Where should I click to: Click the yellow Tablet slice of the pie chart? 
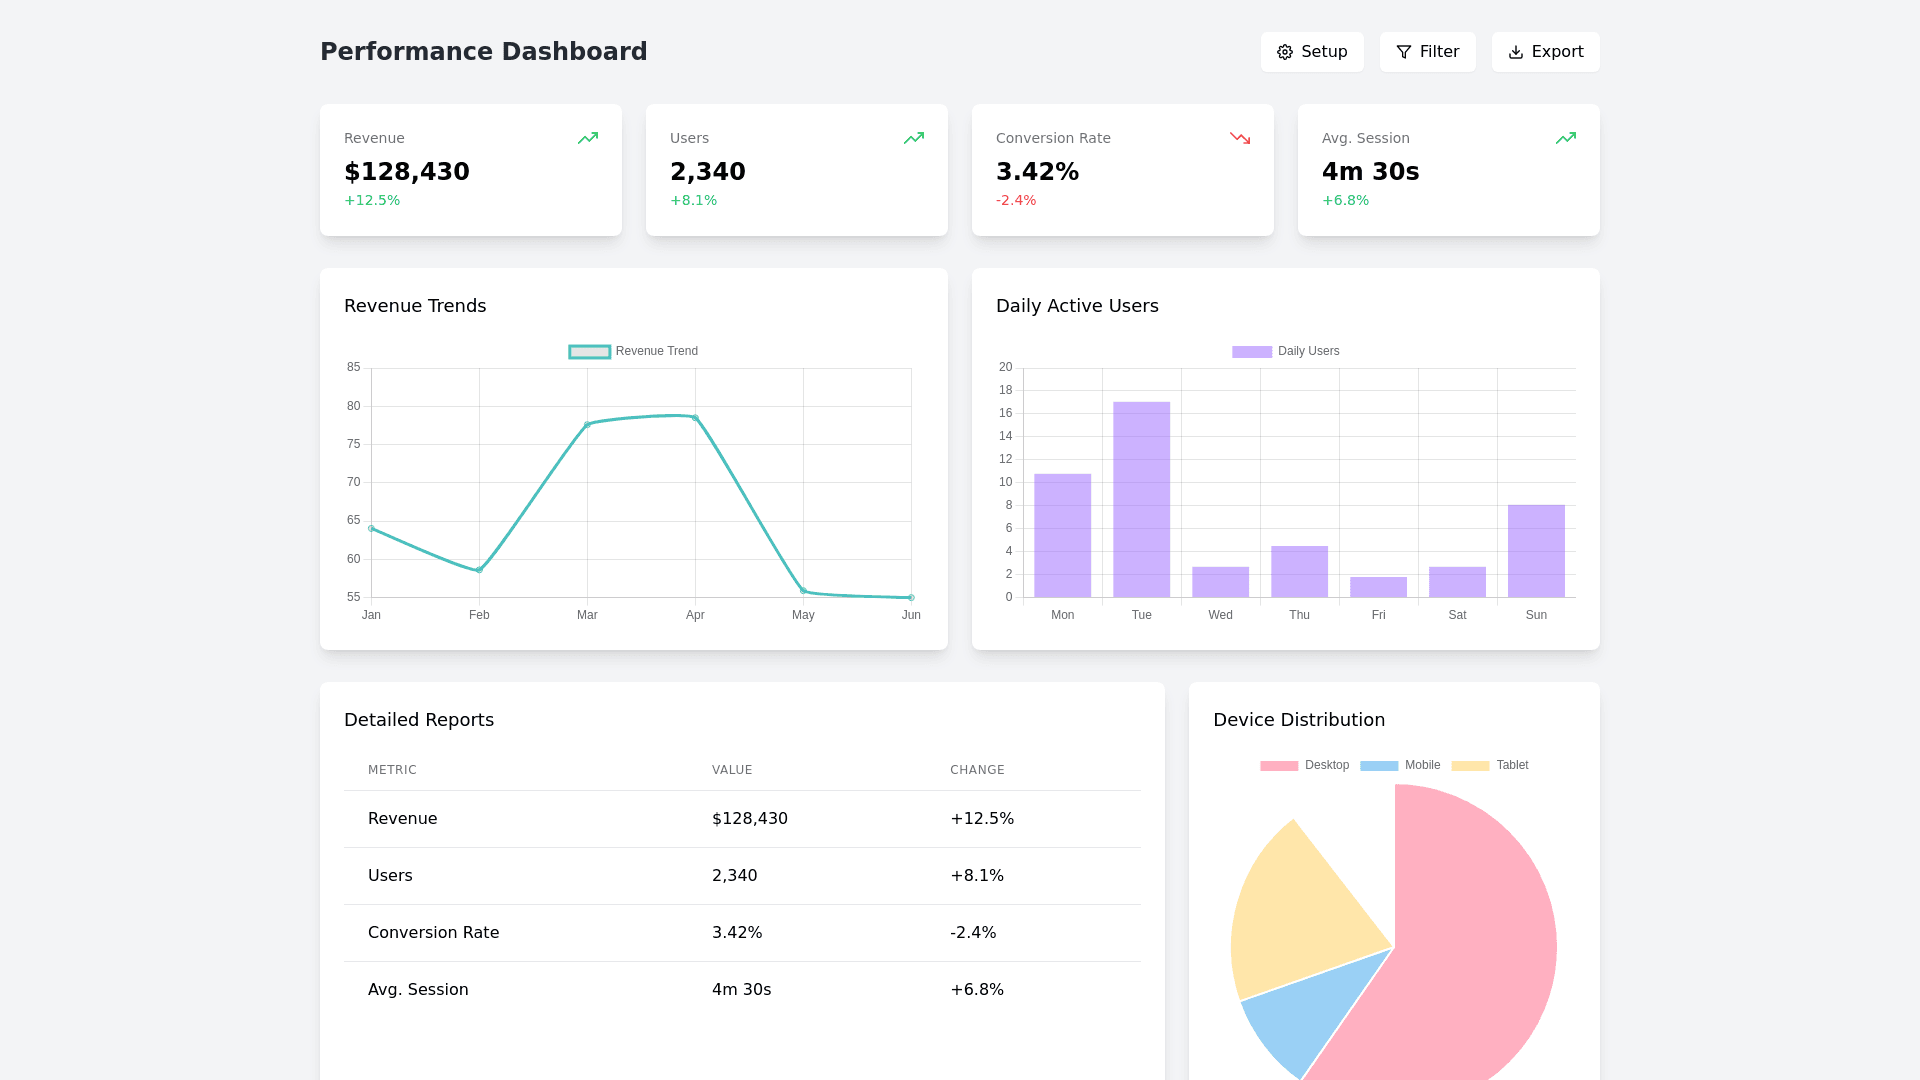(1300, 910)
